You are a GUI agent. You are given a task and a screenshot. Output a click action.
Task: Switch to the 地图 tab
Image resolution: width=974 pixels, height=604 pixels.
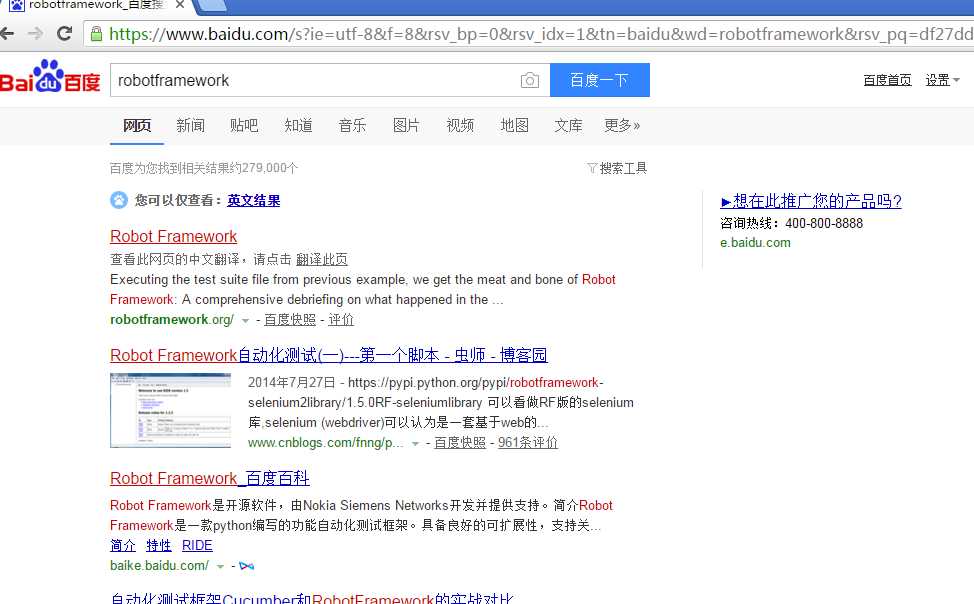point(514,126)
